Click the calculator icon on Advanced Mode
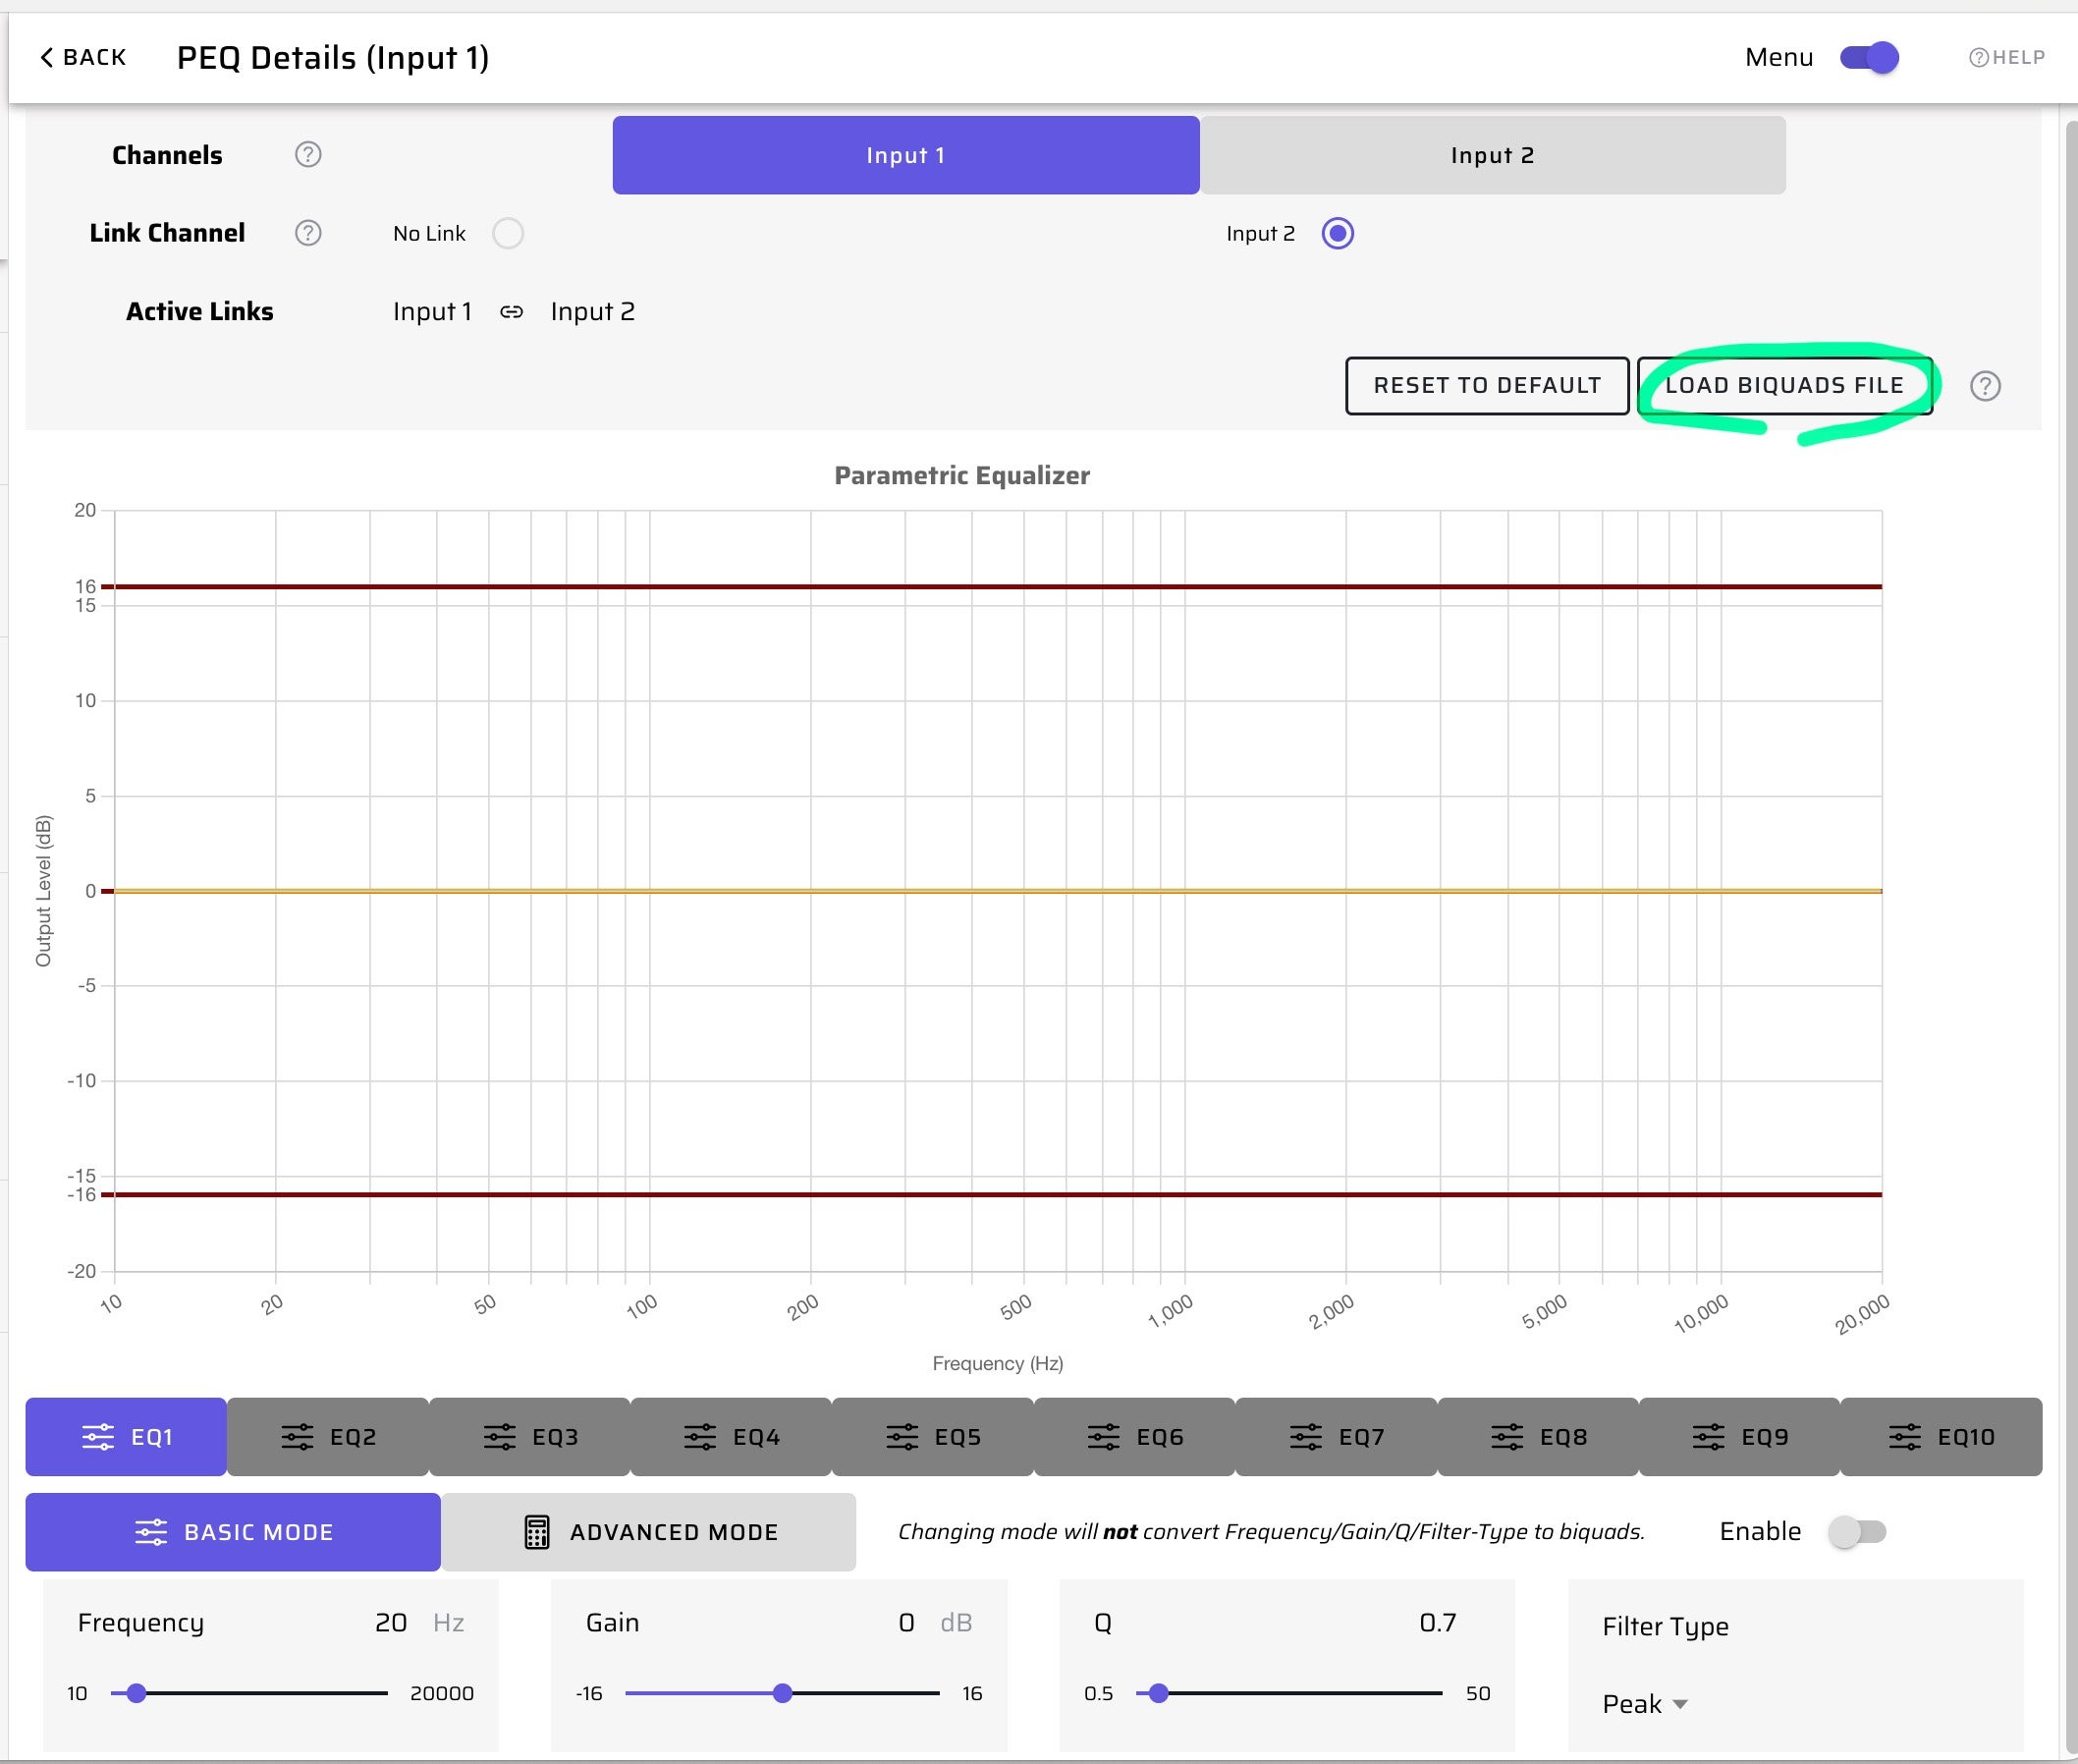Image resolution: width=2078 pixels, height=1764 pixels. point(537,1532)
